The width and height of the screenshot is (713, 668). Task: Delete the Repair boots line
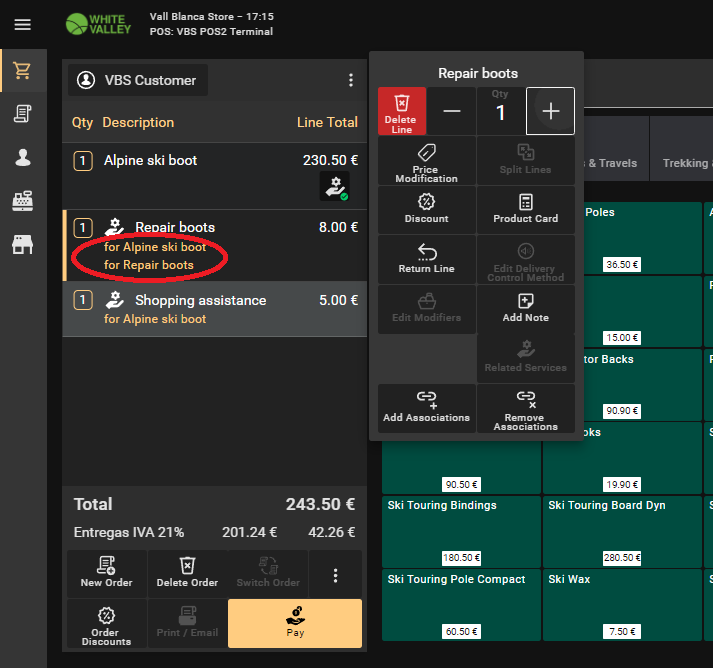[x=401, y=111]
